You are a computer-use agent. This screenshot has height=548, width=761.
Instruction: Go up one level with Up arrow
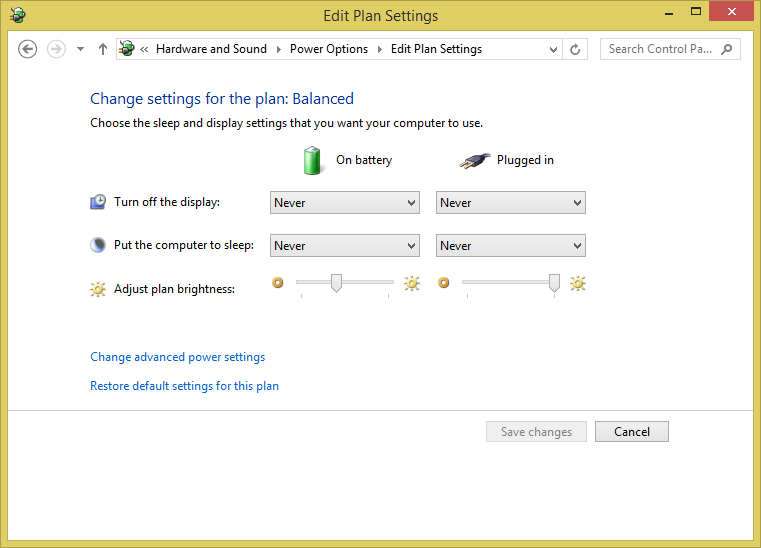click(x=102, y=49)
